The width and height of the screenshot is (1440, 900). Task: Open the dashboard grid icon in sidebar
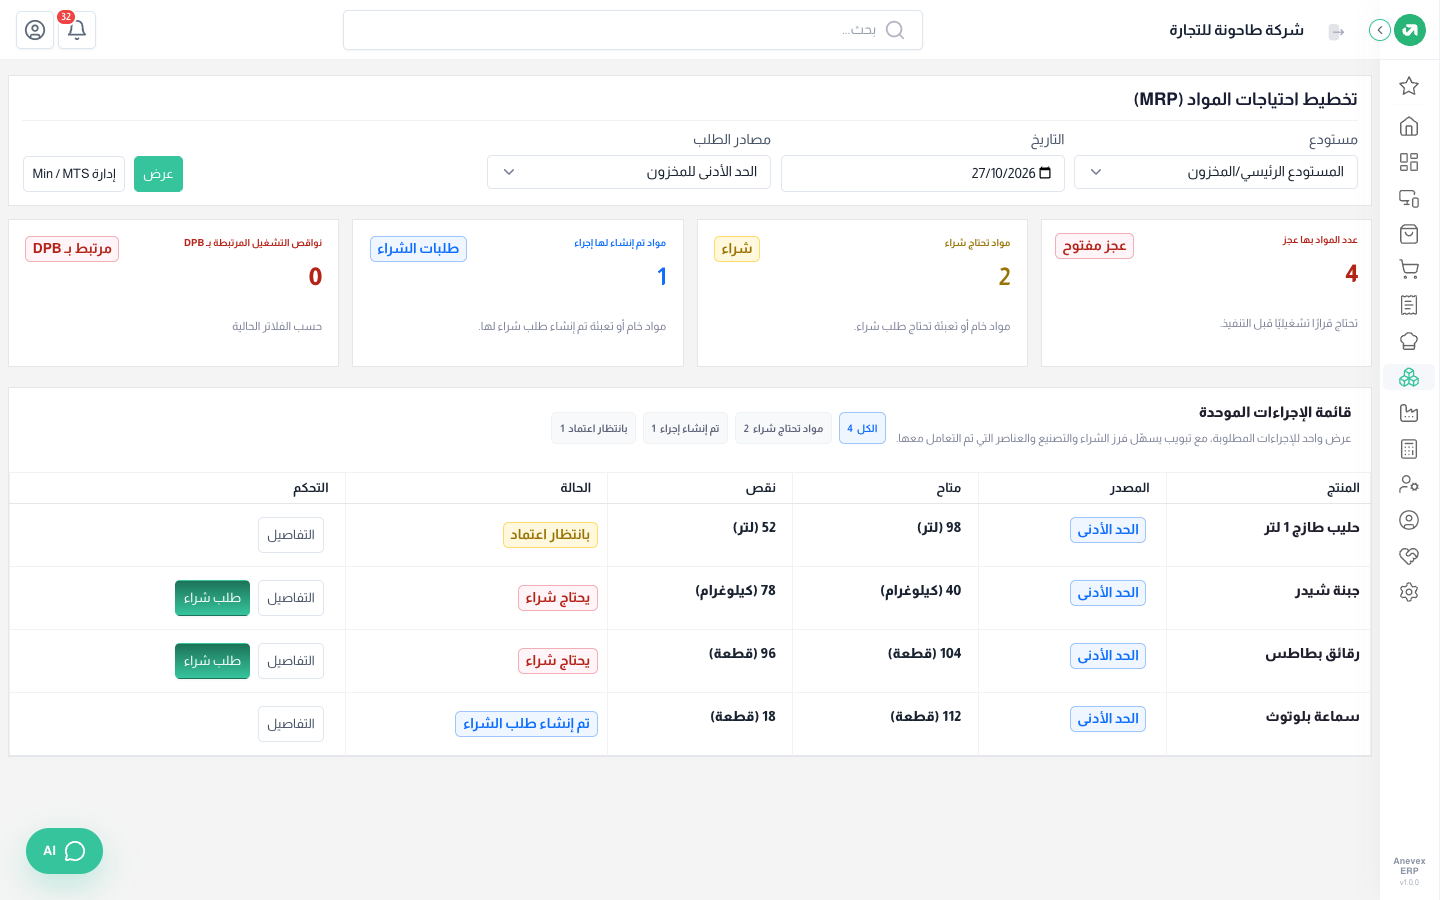tap(1409, 162)
